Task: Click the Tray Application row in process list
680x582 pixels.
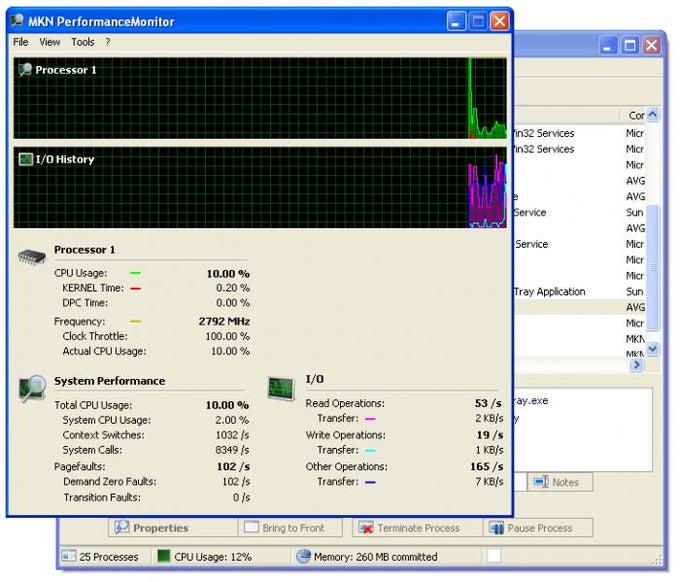Action: (579, 291)
